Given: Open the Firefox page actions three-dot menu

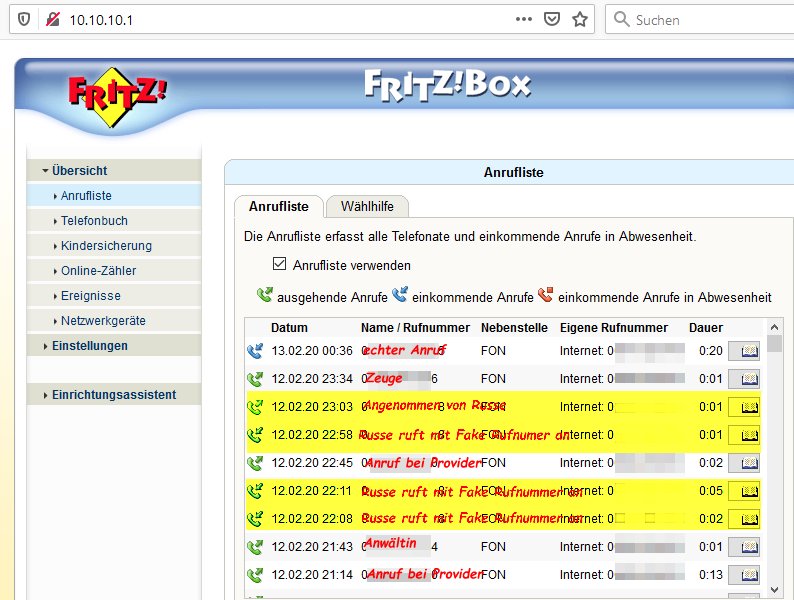Looking at the screenshot, I should click(524, 19).
